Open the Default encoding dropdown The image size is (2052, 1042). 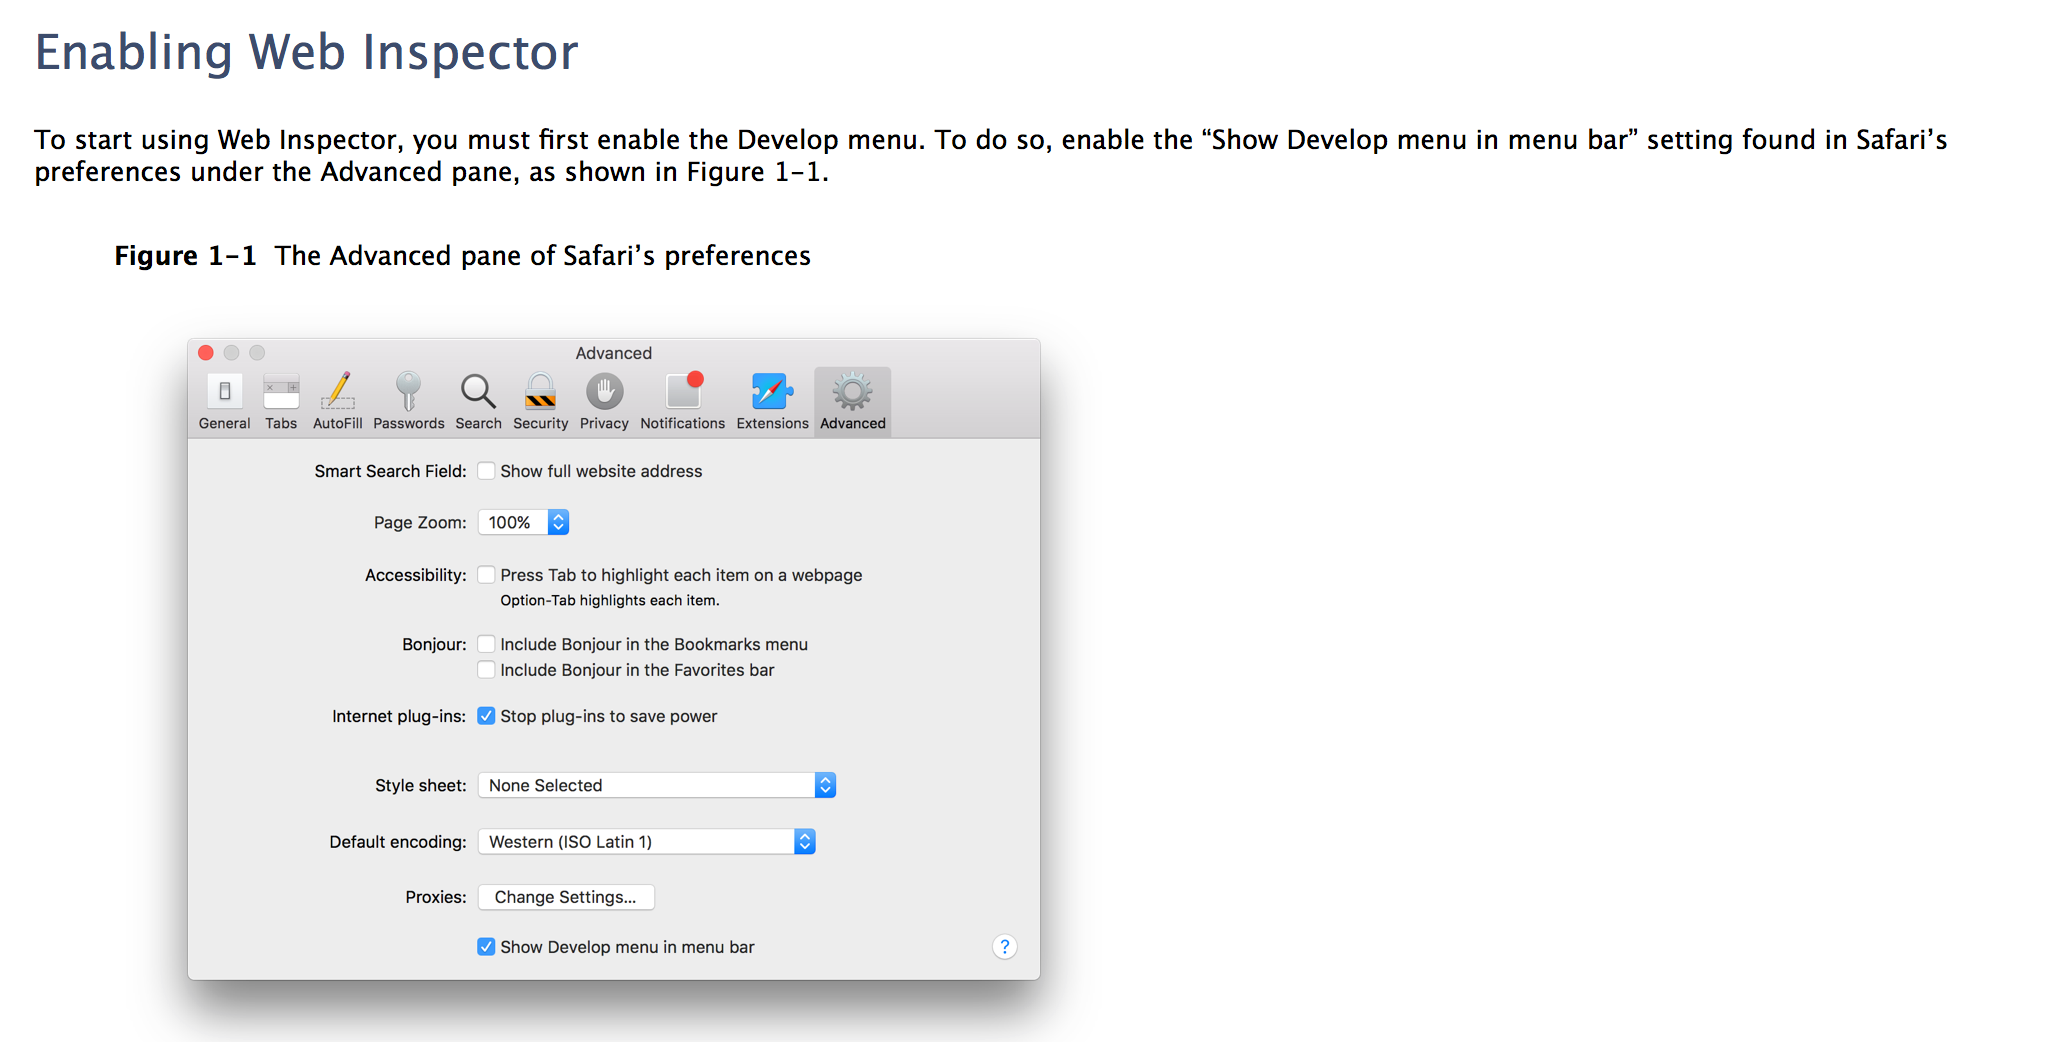pyautogui.click(x=647, y=842)
